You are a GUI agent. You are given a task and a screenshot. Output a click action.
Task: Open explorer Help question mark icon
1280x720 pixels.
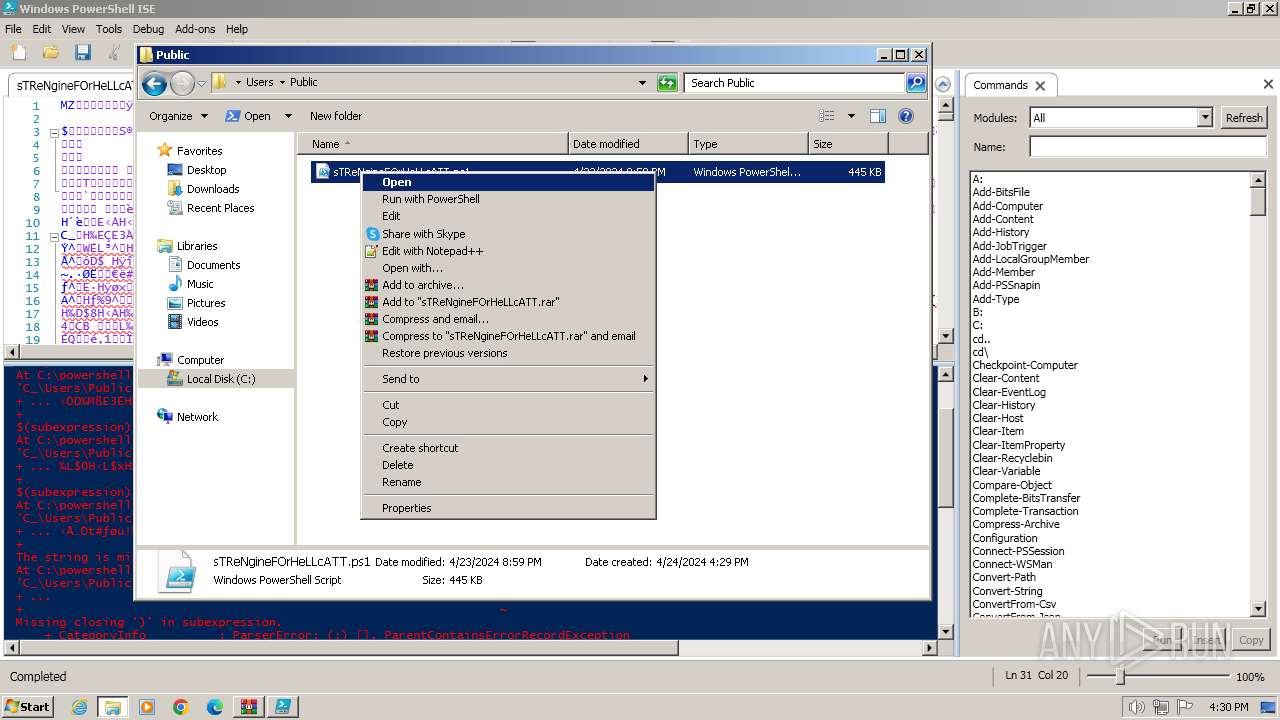pyautogui.click(x=906, y=116)
